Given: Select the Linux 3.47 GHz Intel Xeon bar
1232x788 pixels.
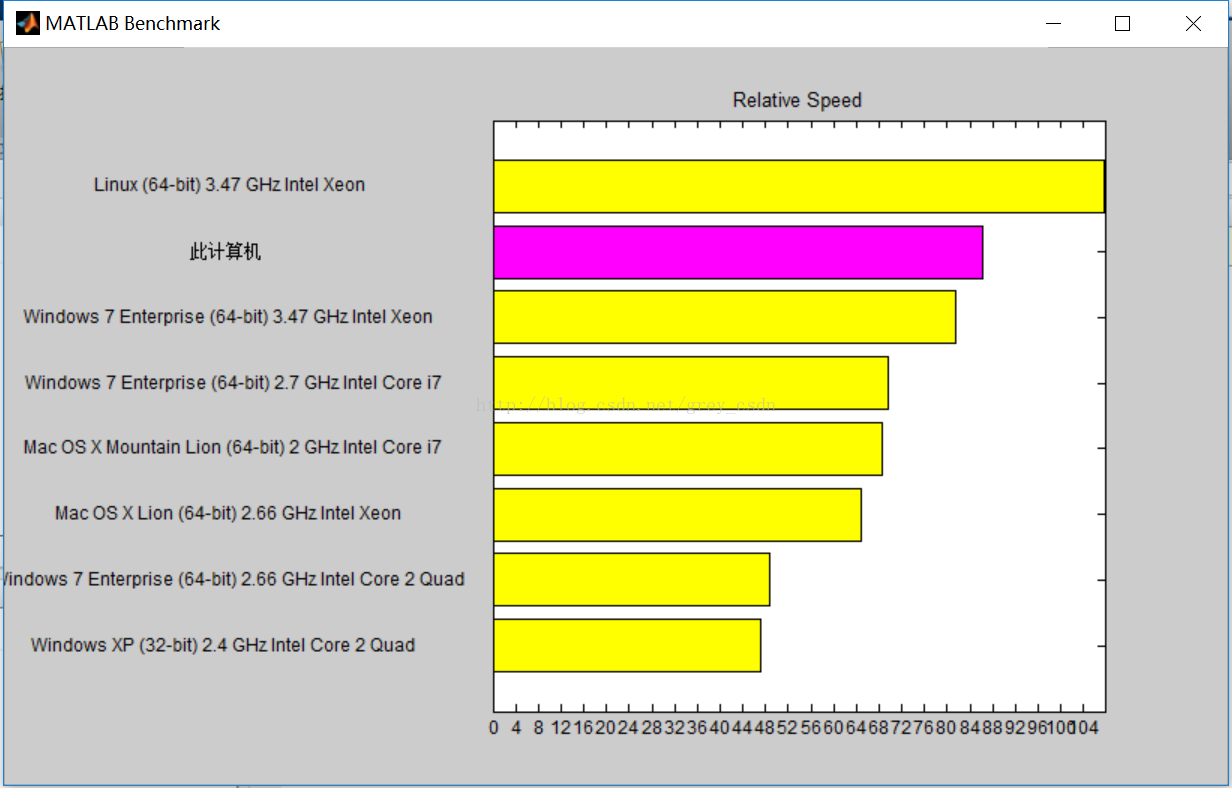Looking at the screenshot, I should (799, 186).
